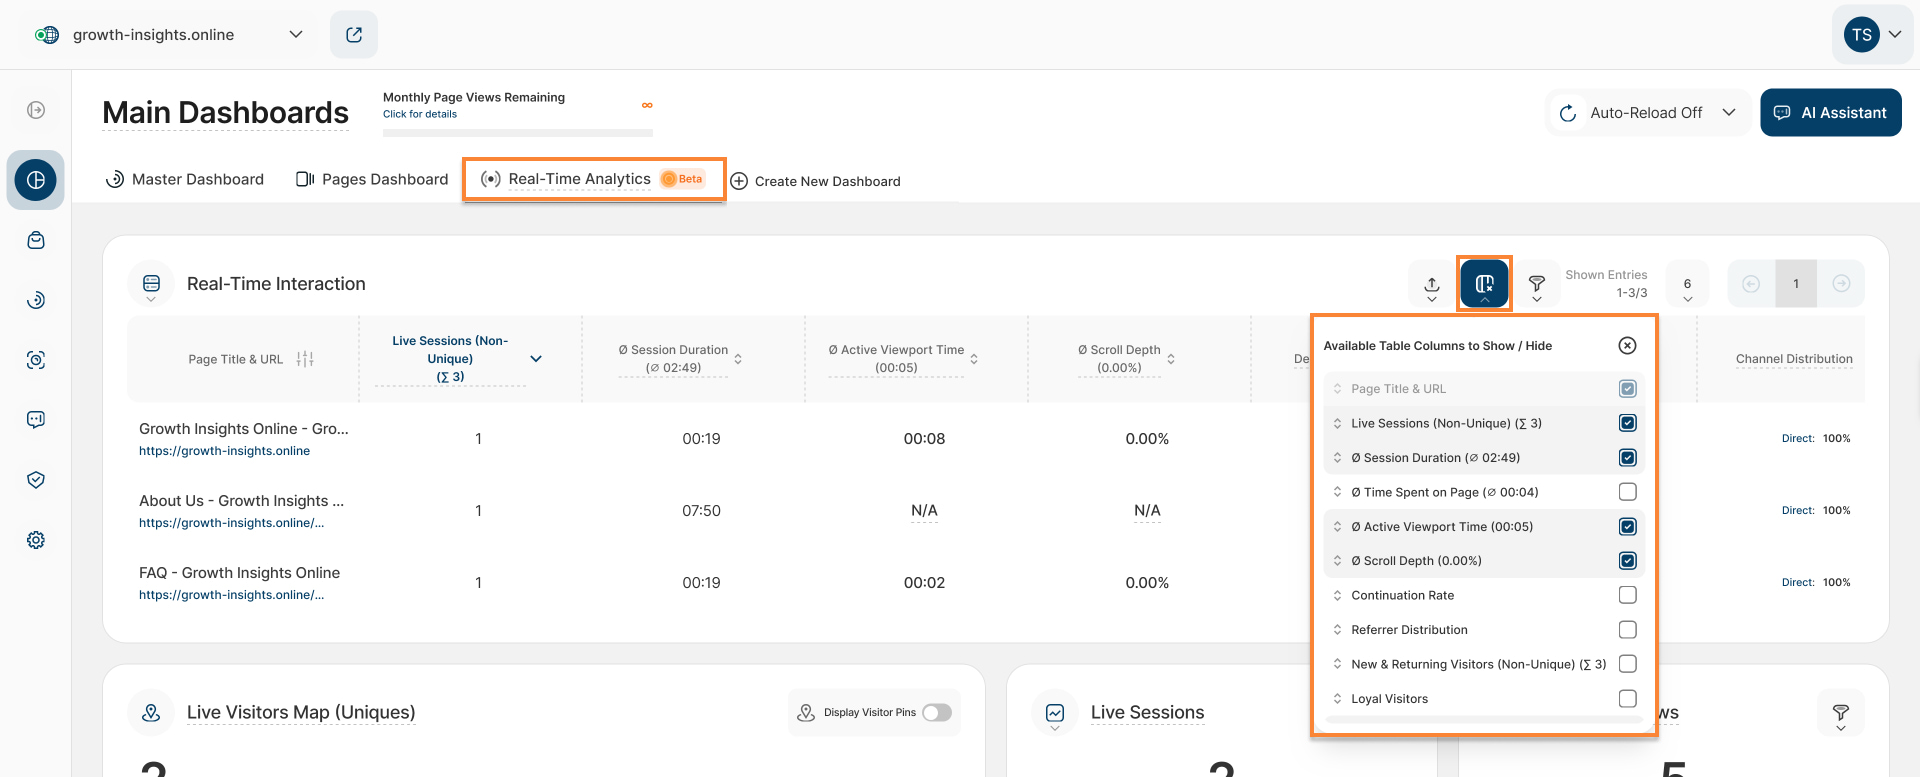Click the Channel Distribution column header
The image size is (1920, 777).
point(1794,359)
